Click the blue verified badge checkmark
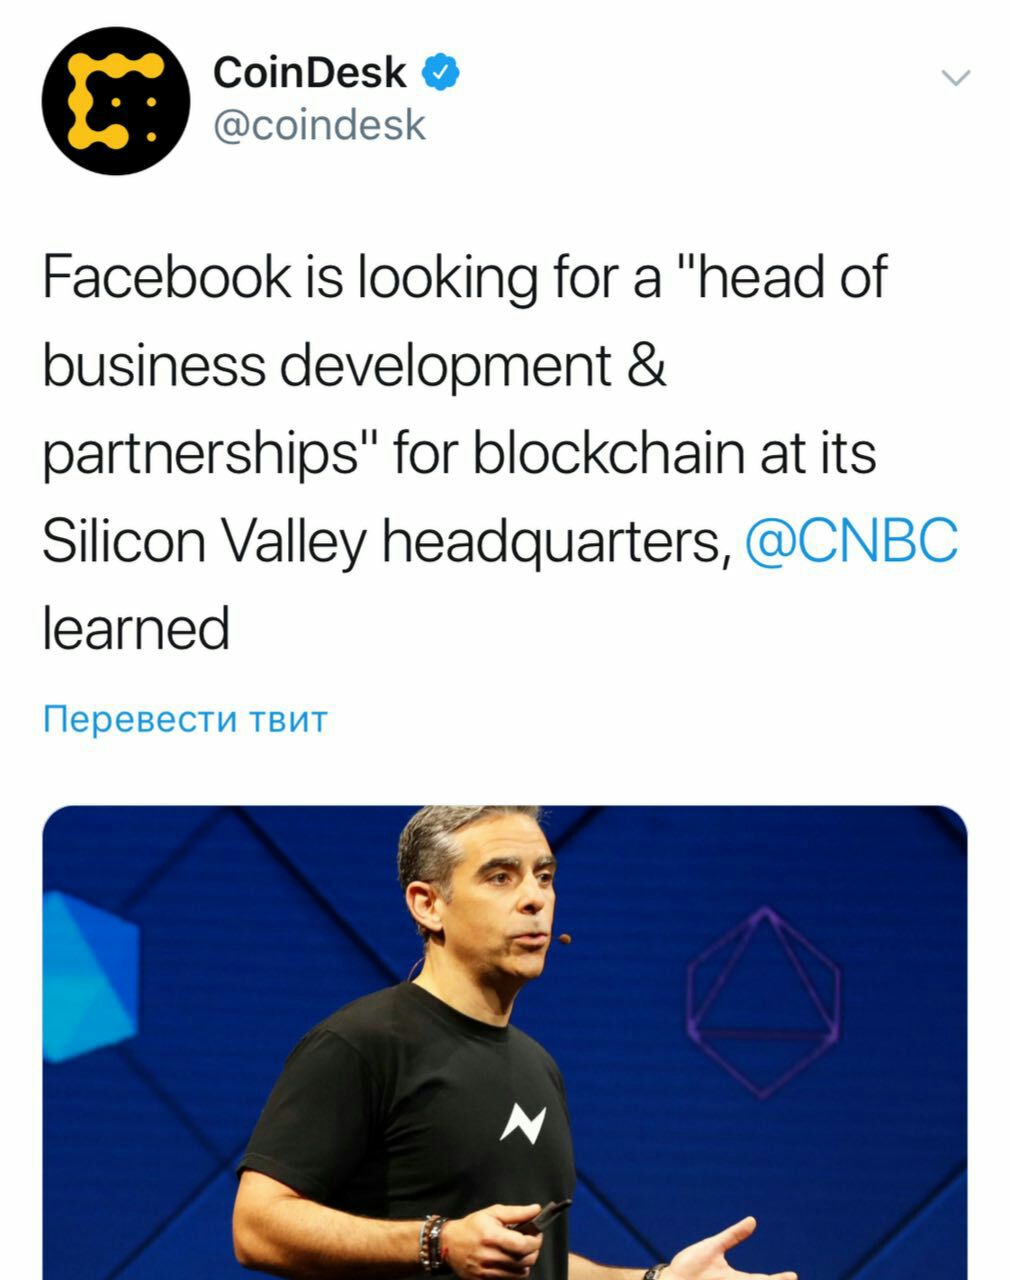 point(440,72)
